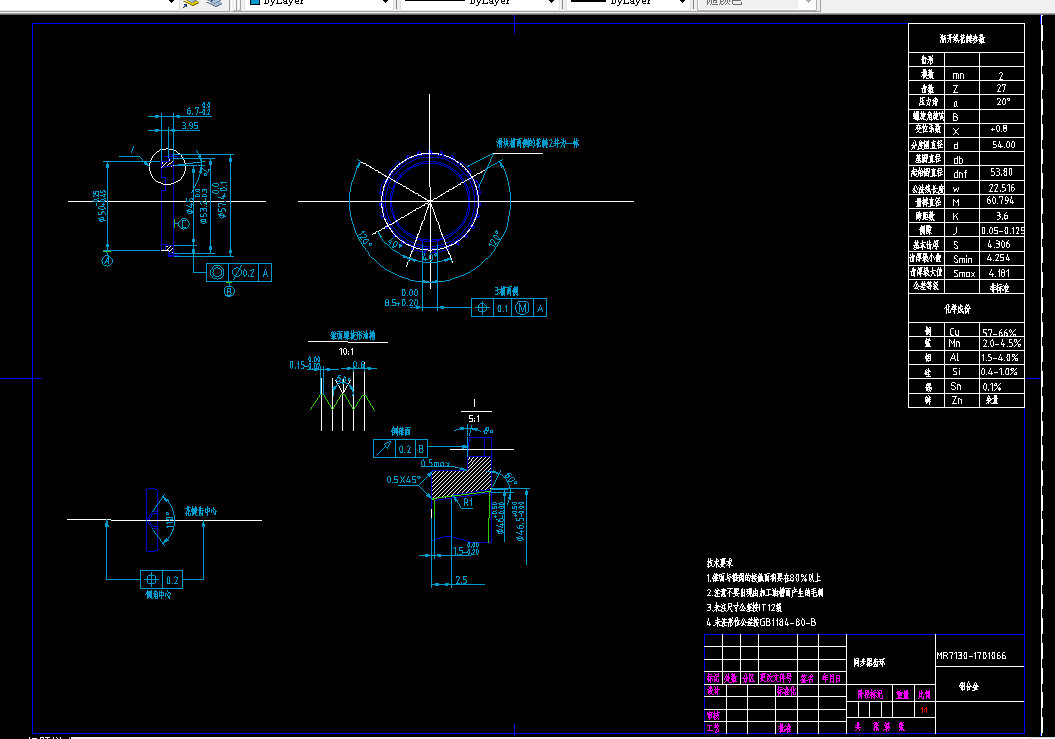
Task: Select the 10:1 detail scale label
Action: (347, 351)
